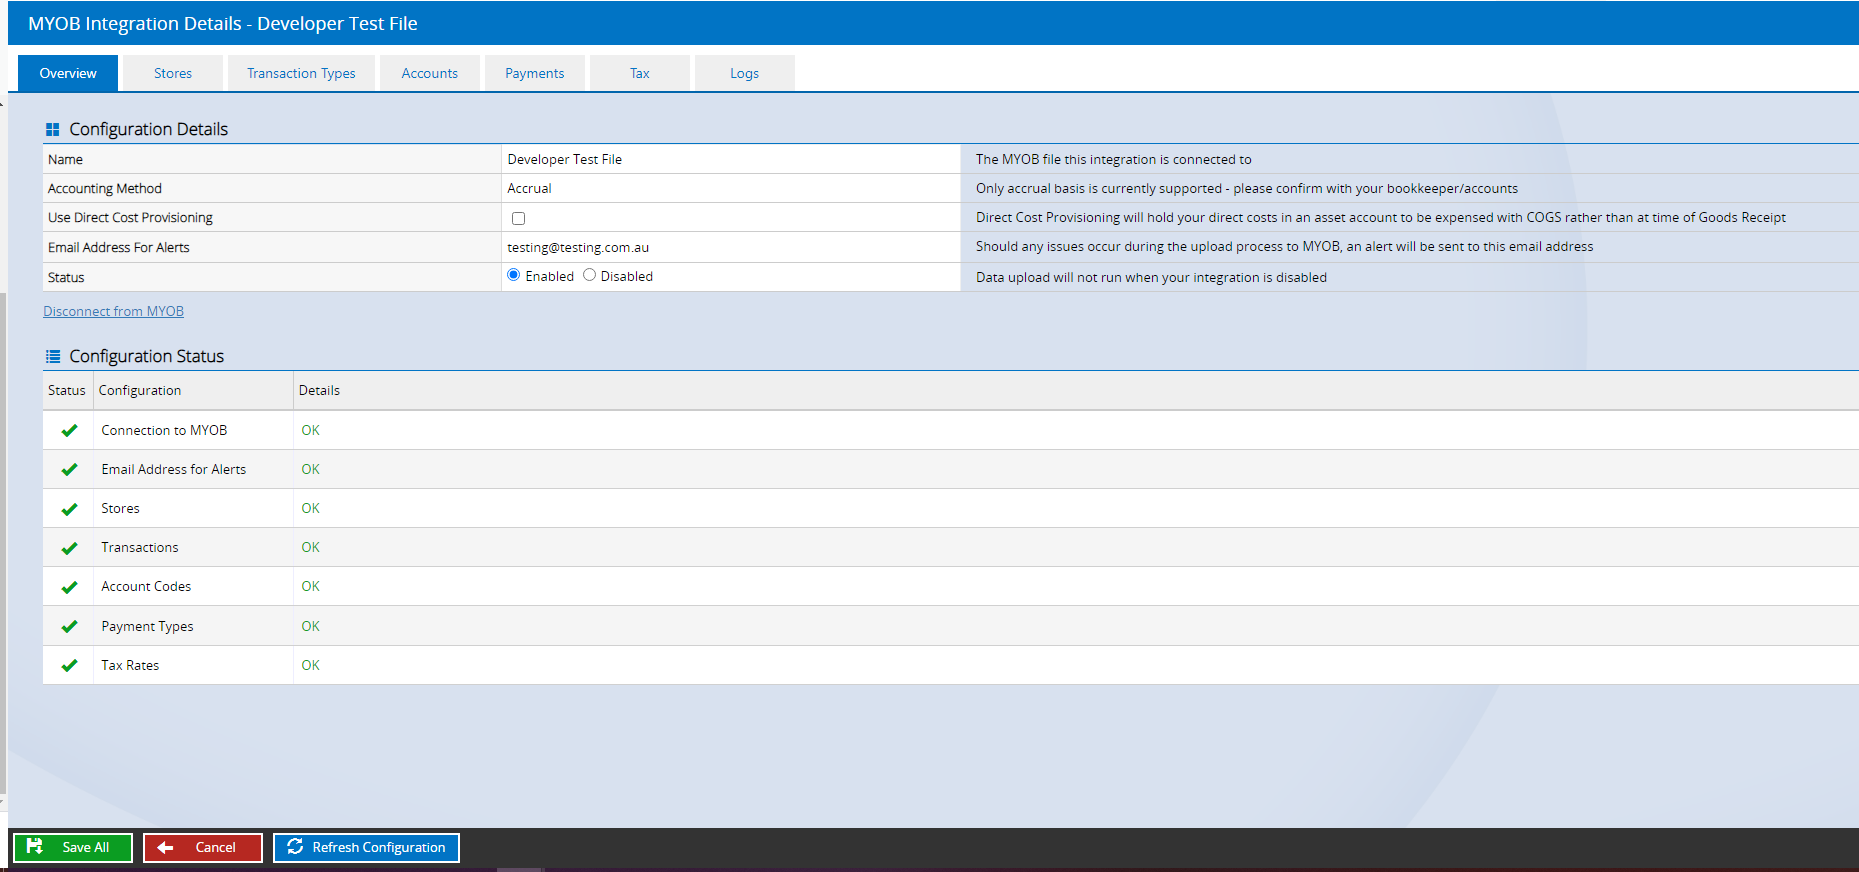Click the green check for Email Address for Alerts
This screenshot has height=872, width=1859.
coord(69,469)
